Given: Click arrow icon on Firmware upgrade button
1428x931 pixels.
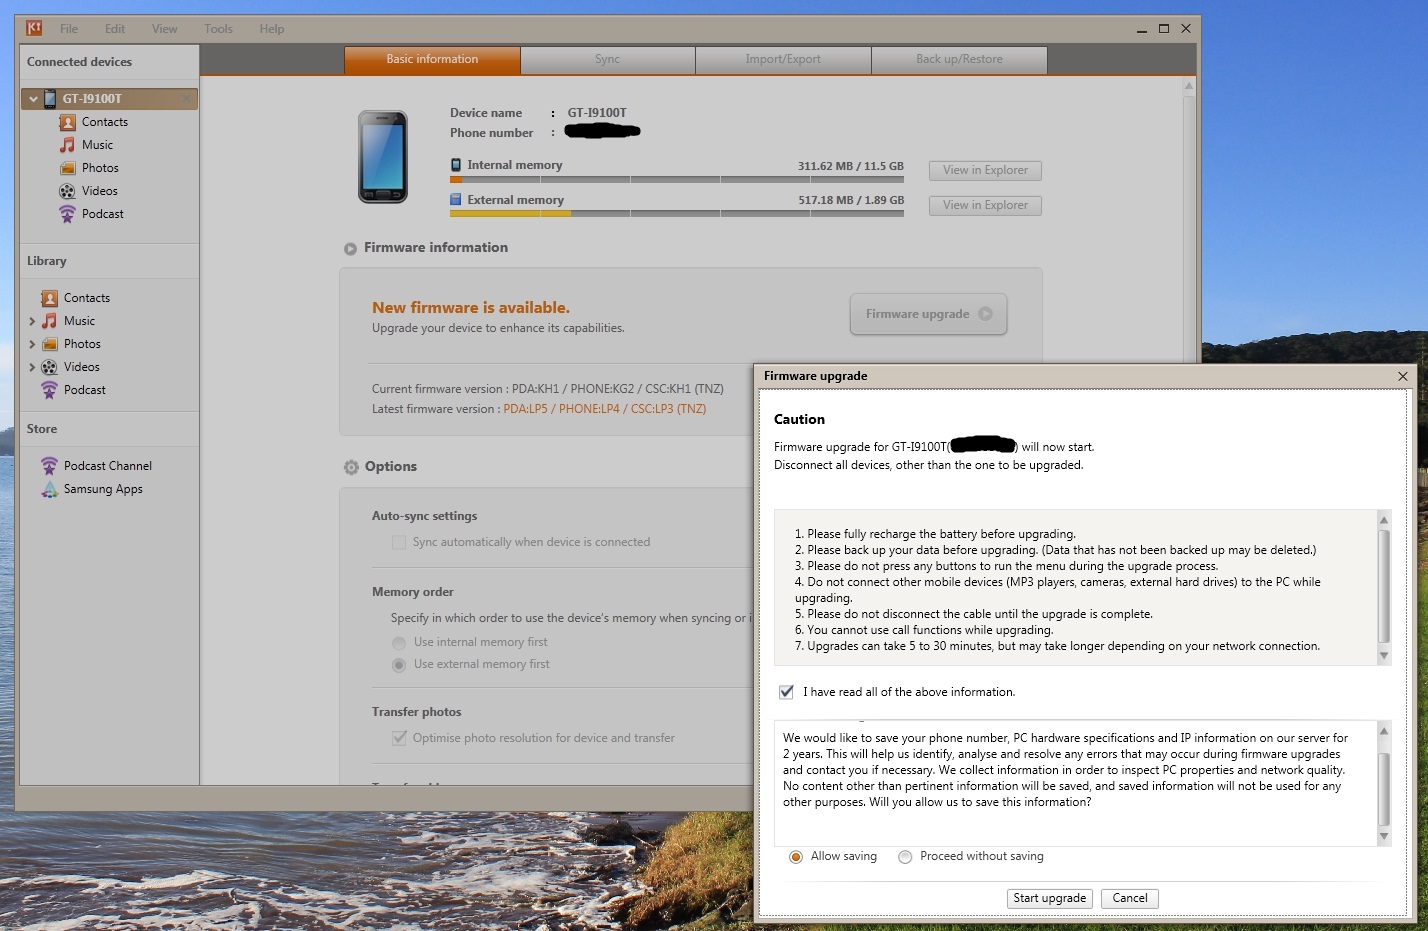Looking at the screenshot, I should point(985,314).
